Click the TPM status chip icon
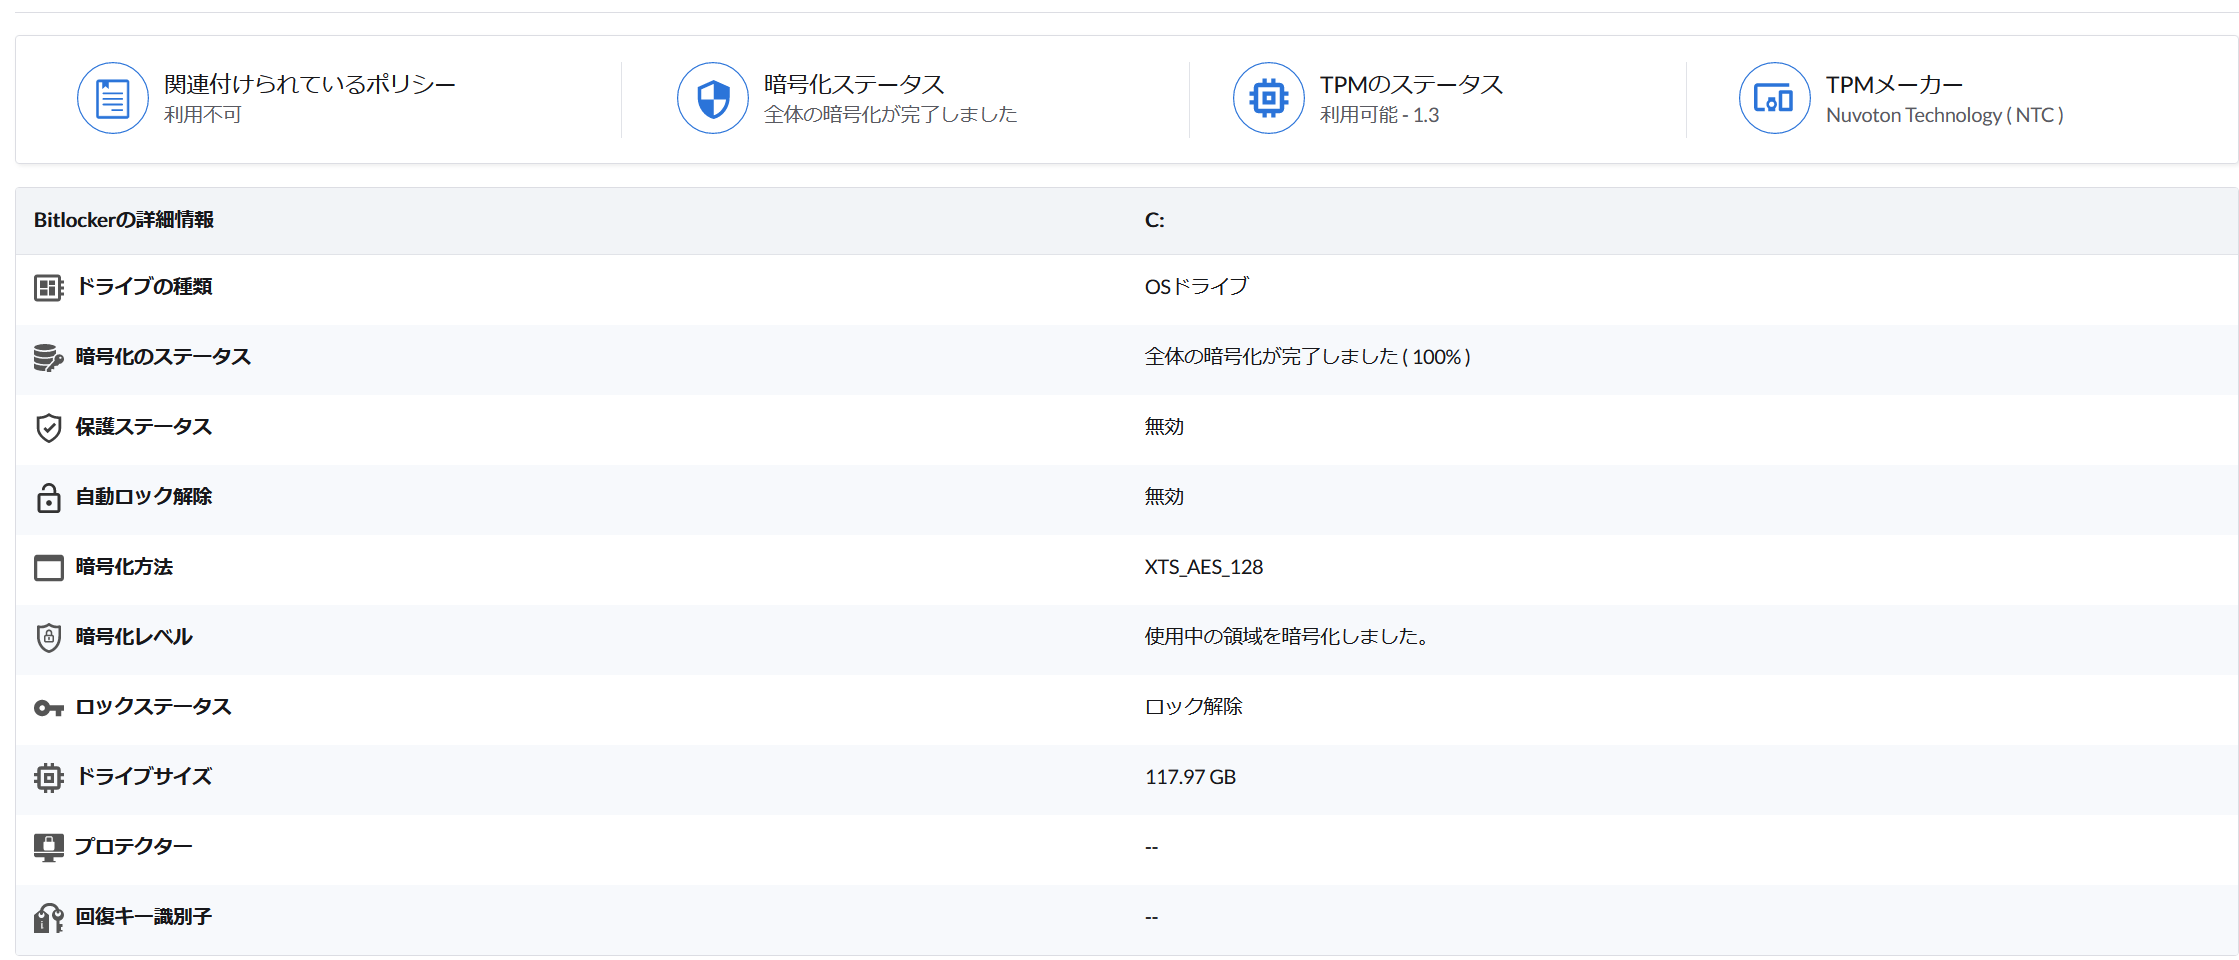2239x960 pixels. click(x=1269, y=98)
